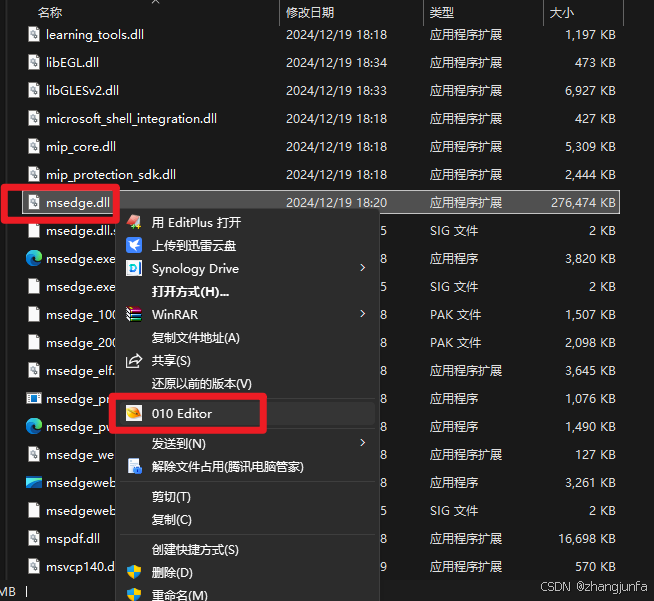Click the 2,098 KB size cell

[590, 342]
